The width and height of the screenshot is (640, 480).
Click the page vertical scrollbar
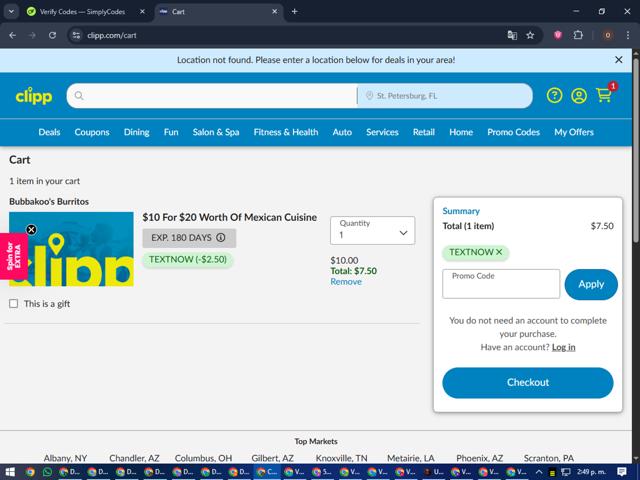tap(636, 151)
